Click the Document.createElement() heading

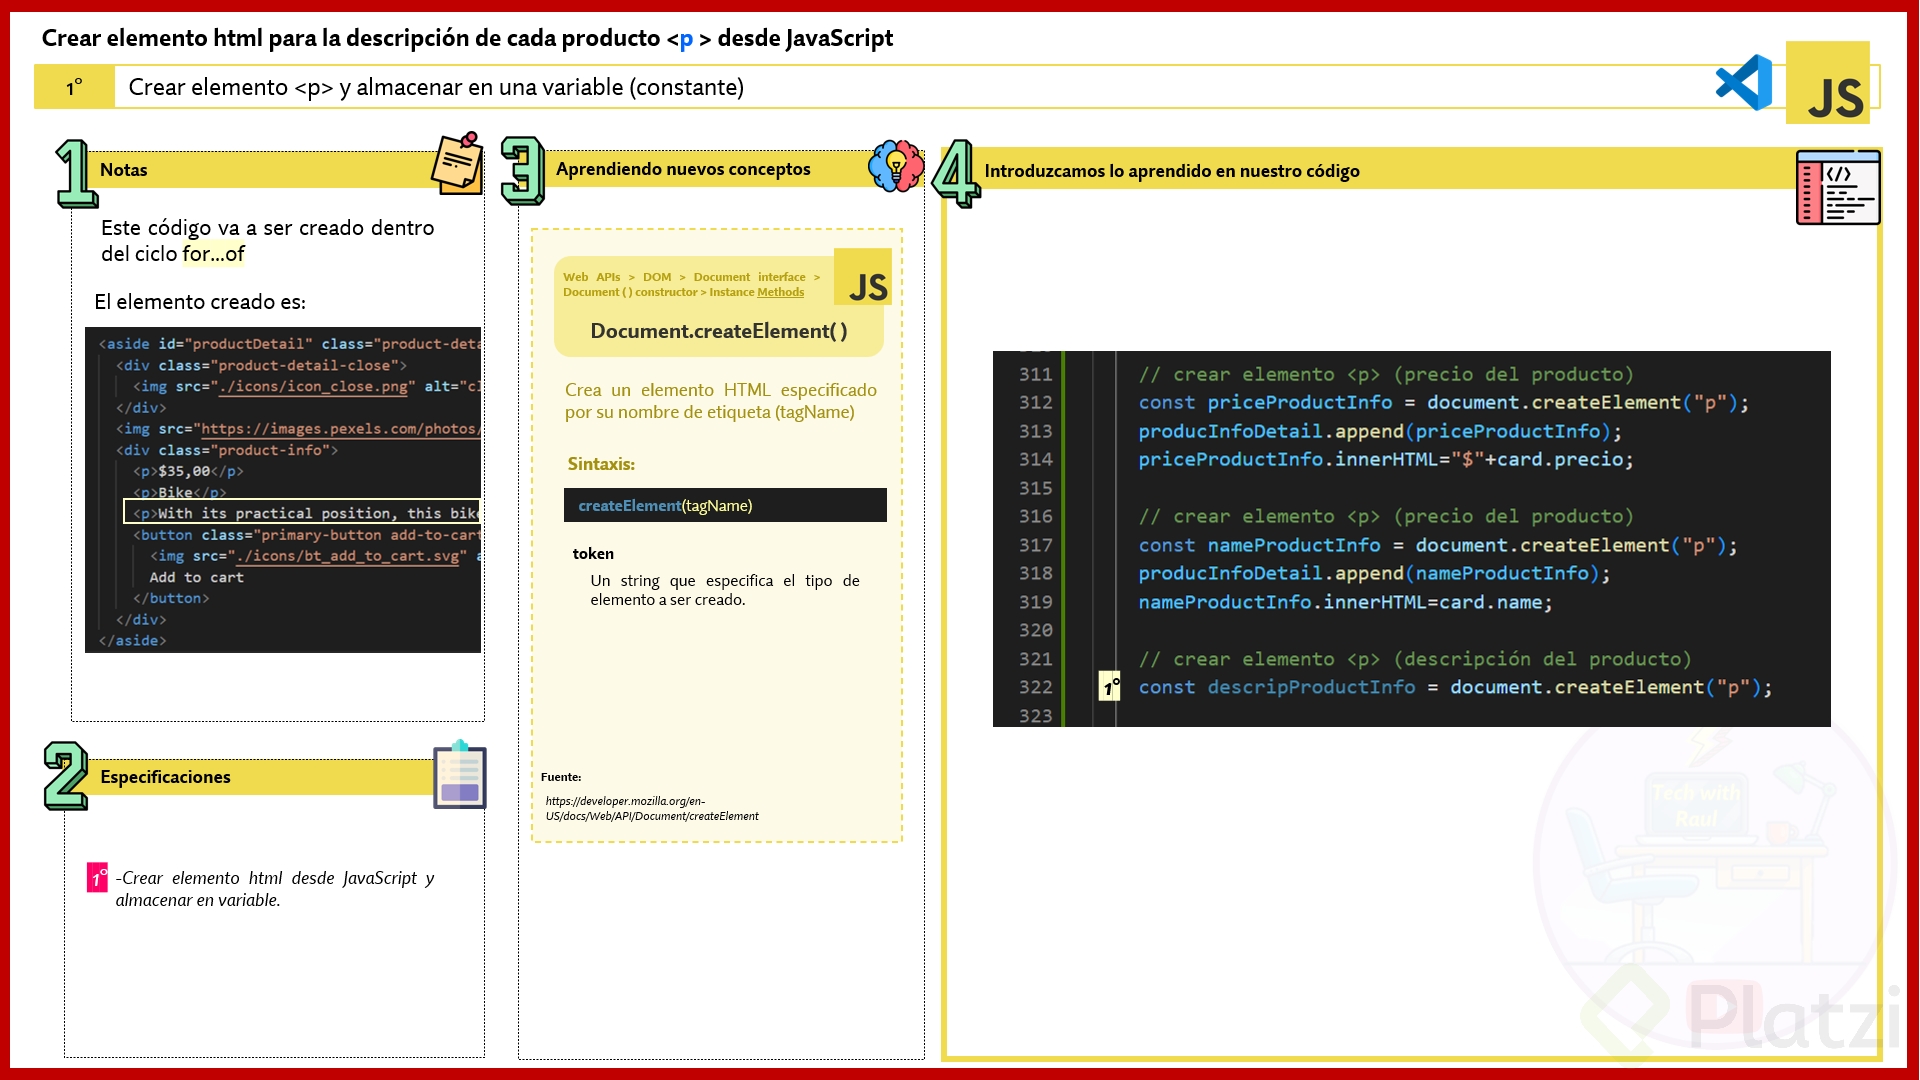719,331
